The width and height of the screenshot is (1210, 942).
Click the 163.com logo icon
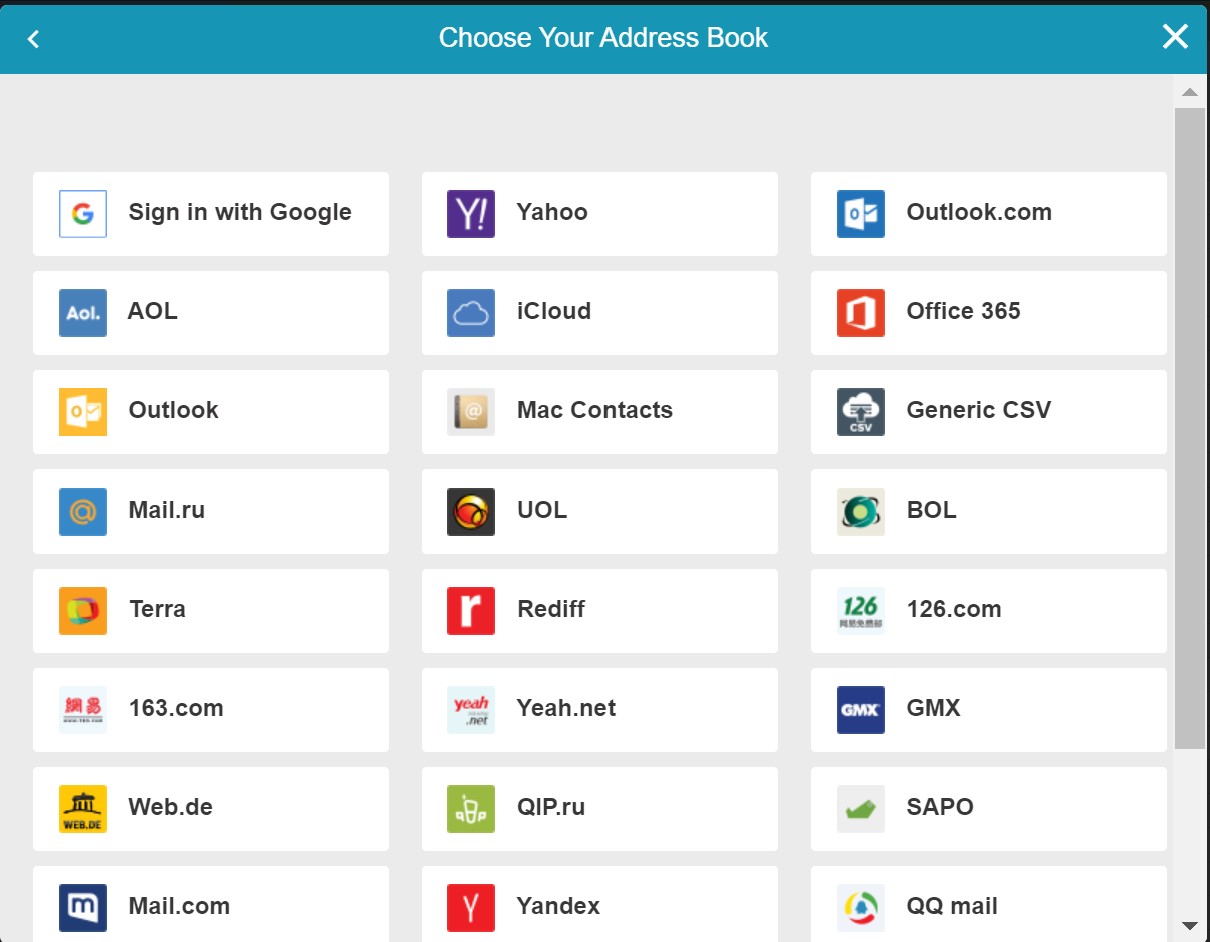tap(83, 710)
